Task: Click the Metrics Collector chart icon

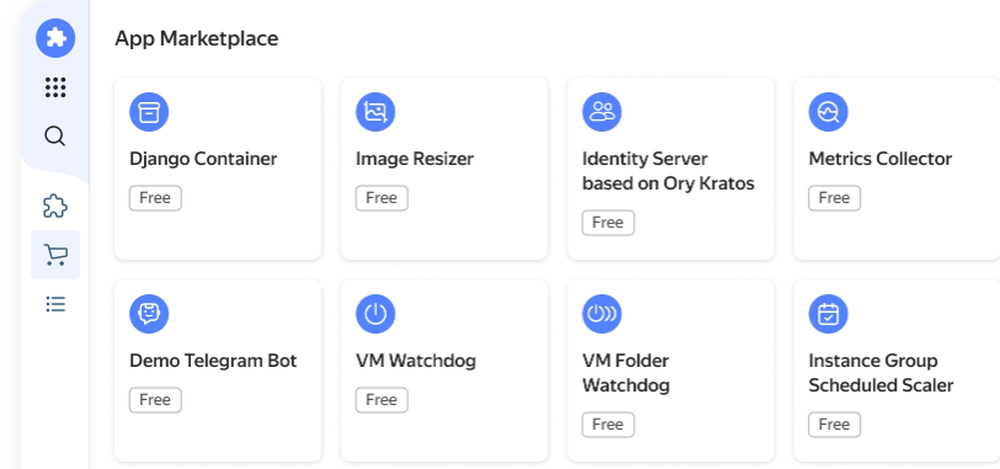Action: coord(828,112)
